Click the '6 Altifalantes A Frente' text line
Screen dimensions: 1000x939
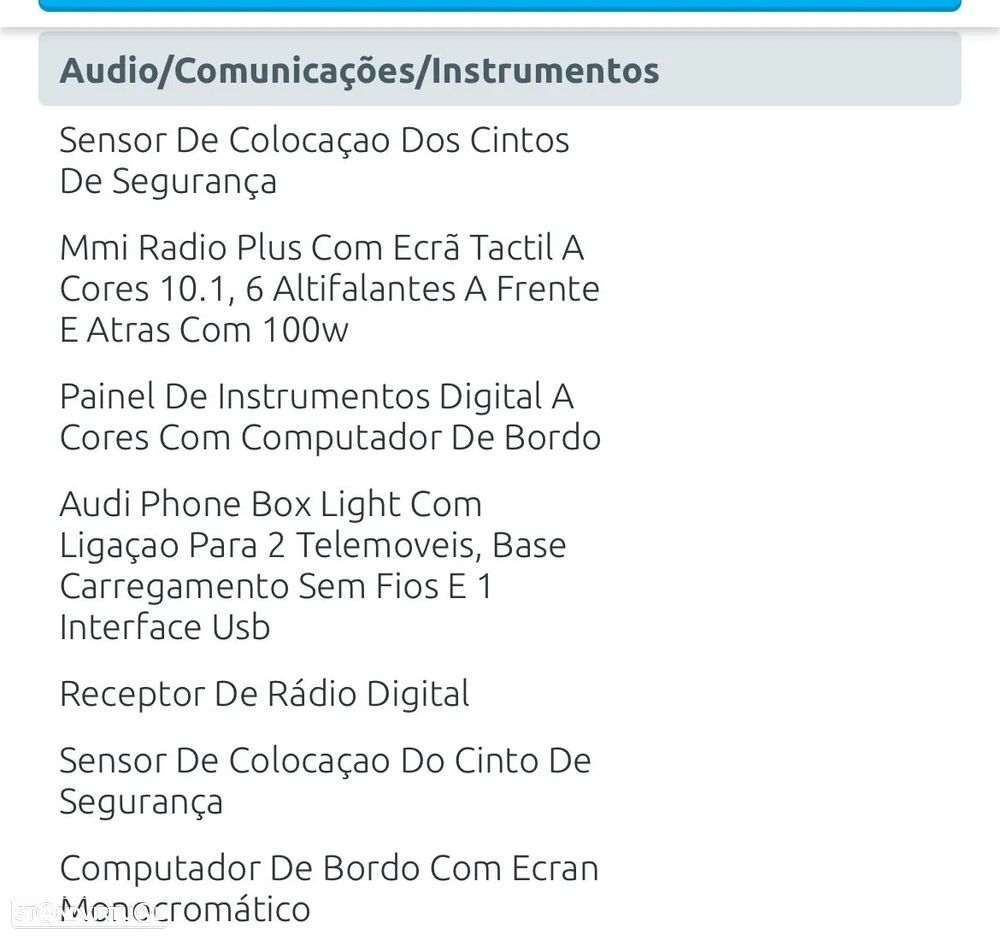coord(329,289)
